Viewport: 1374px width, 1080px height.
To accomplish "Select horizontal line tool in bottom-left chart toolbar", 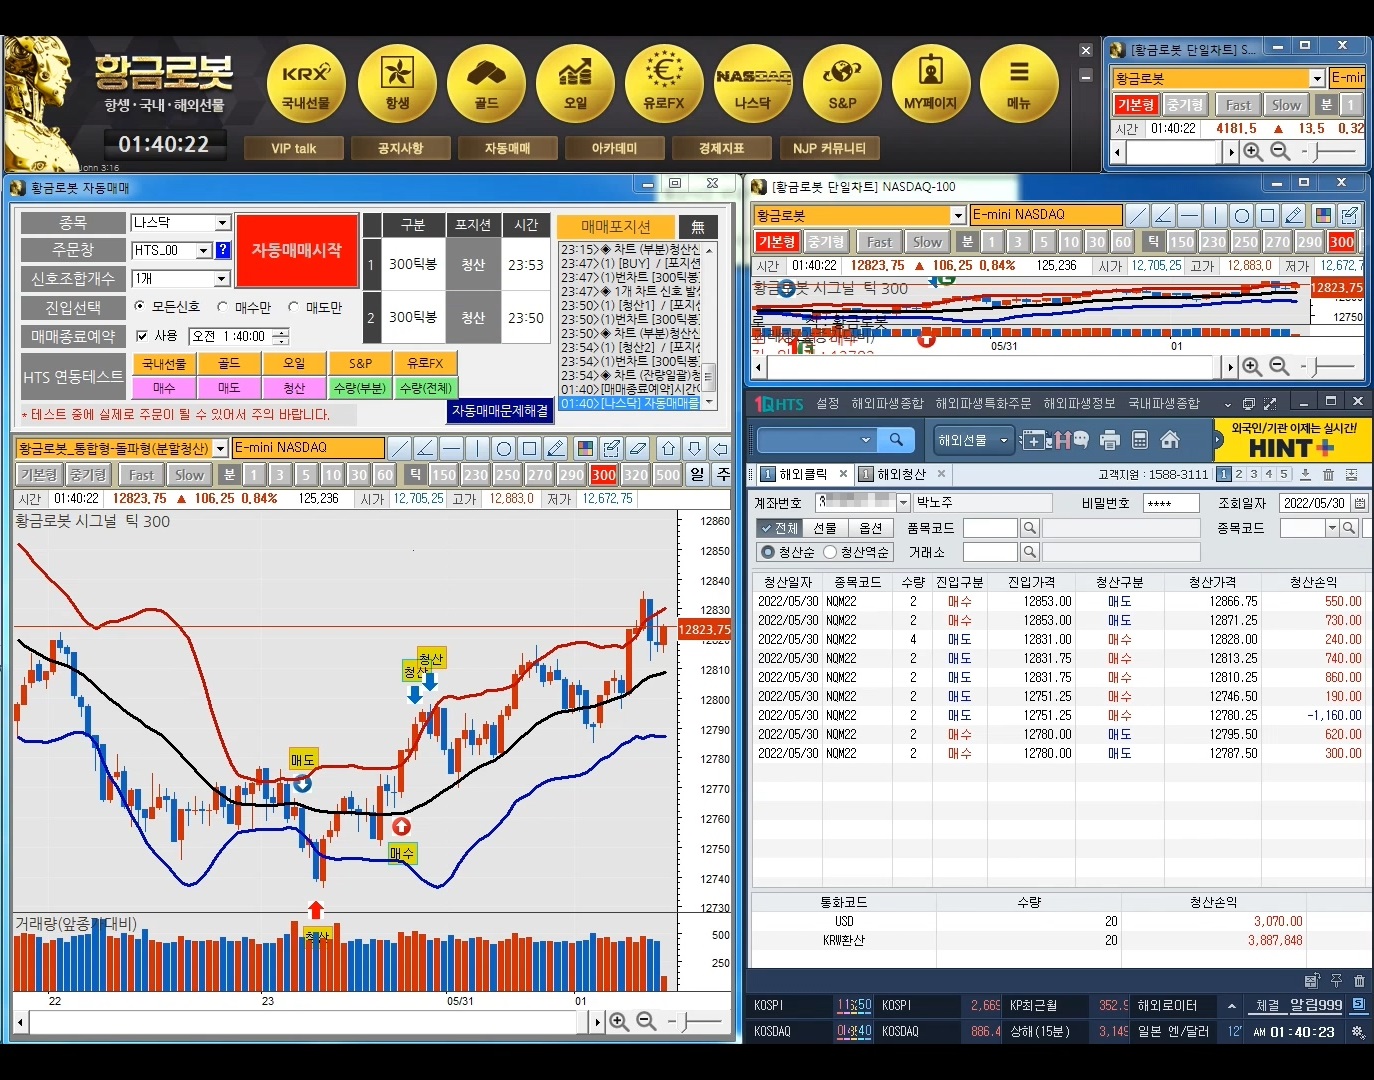I will click(x=451, y=448).
